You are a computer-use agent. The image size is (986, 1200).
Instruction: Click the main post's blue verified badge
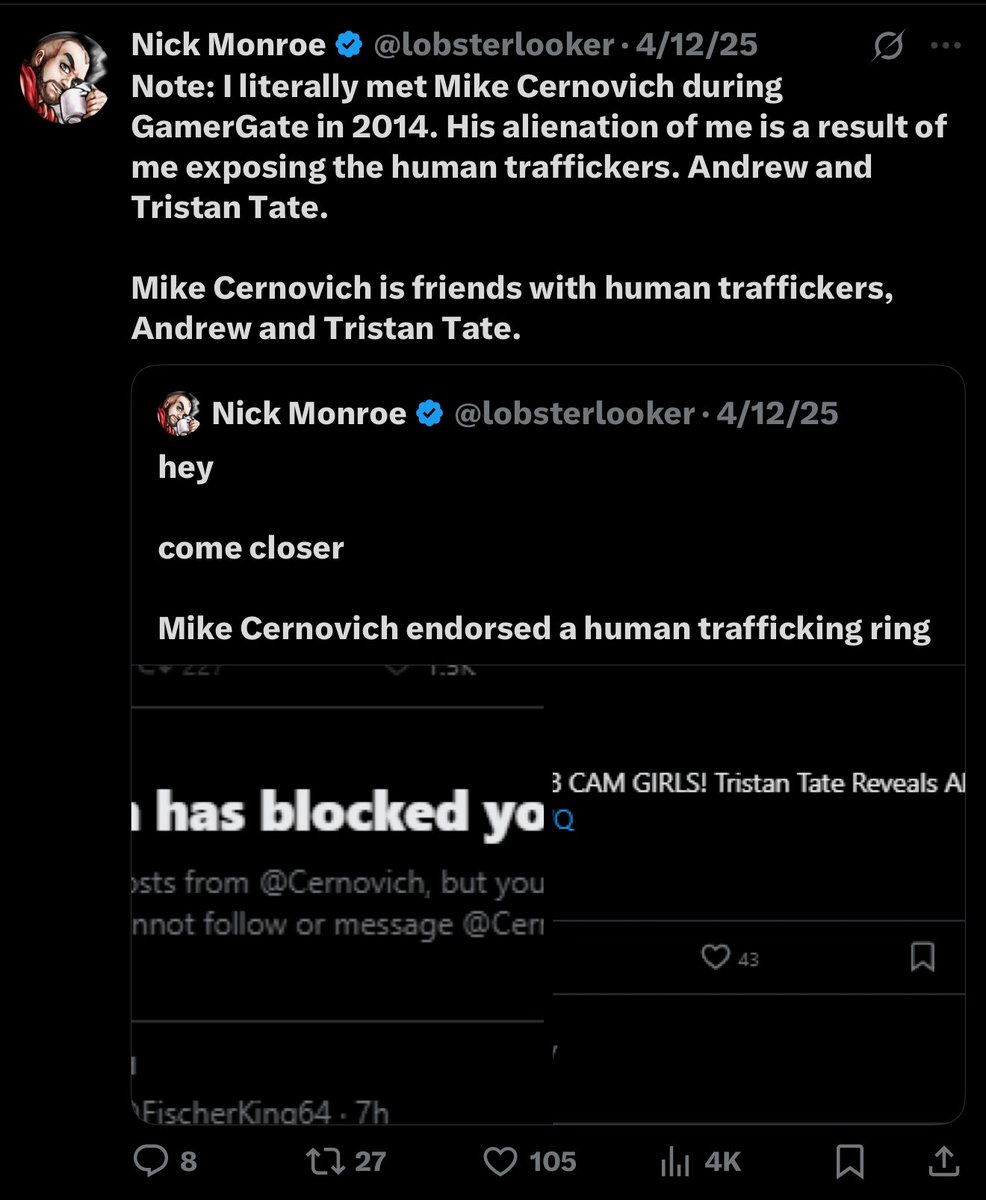coord(348,45)
